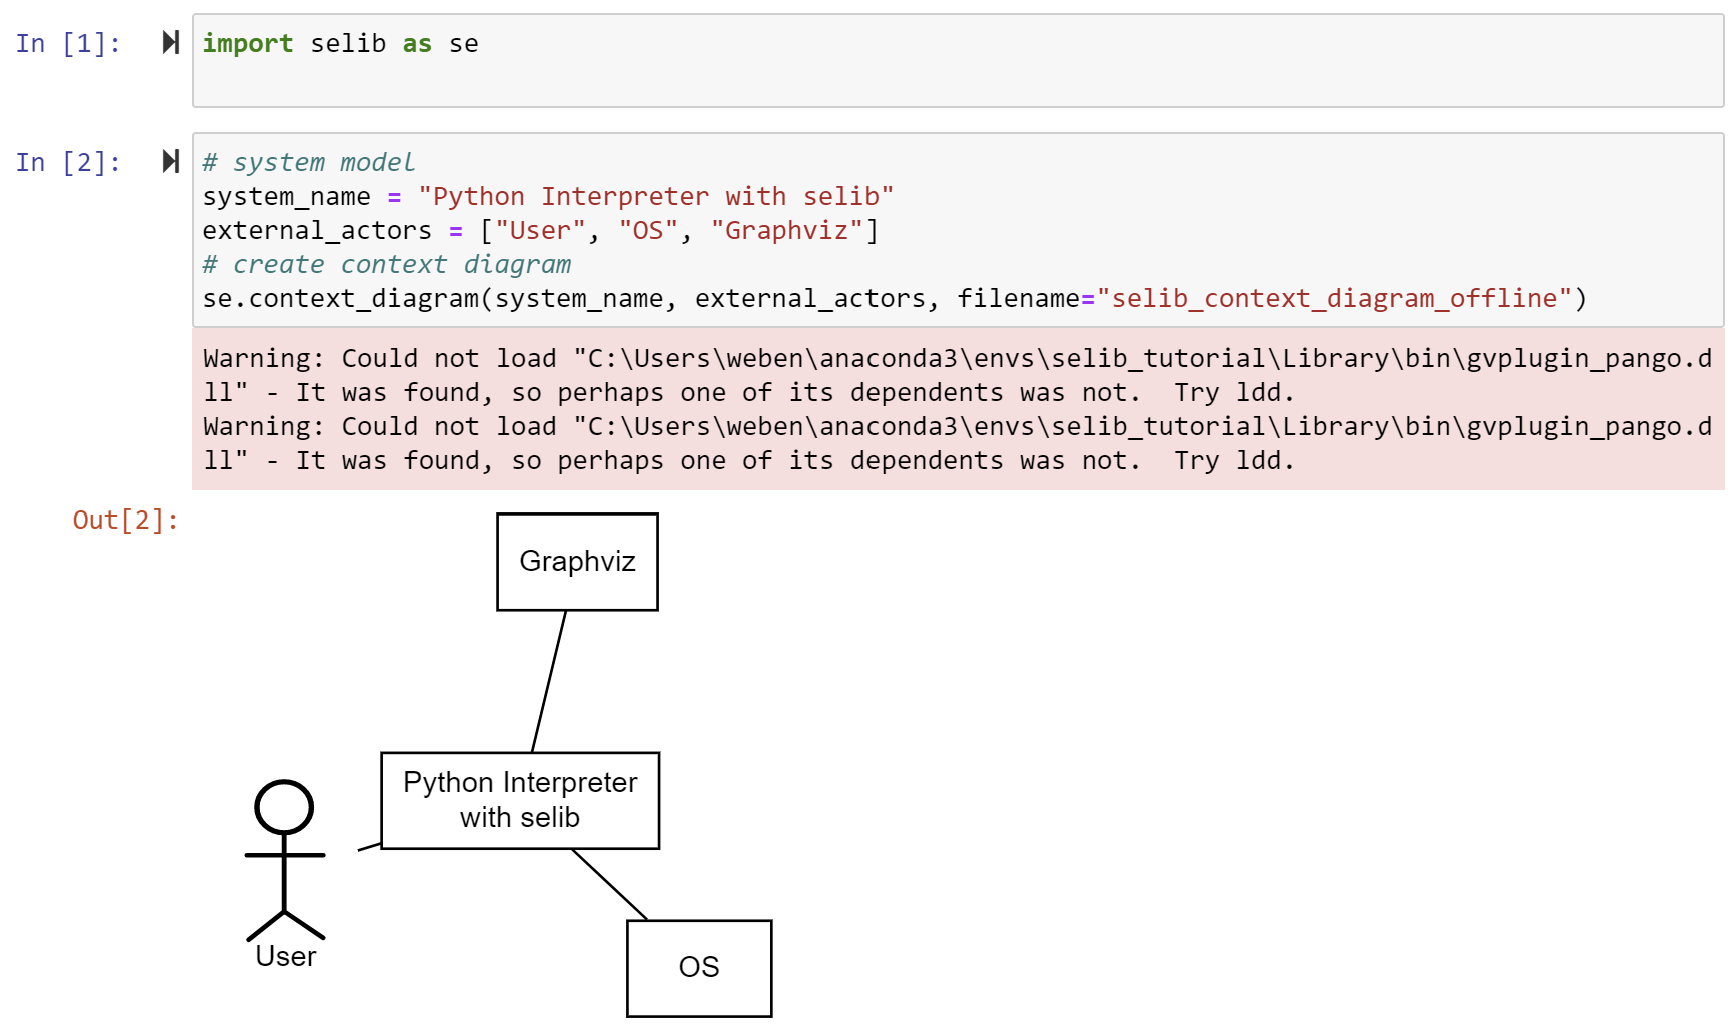Run the import selib cell
This screenshot has width=1734, height=1024.
pos(171,42)
